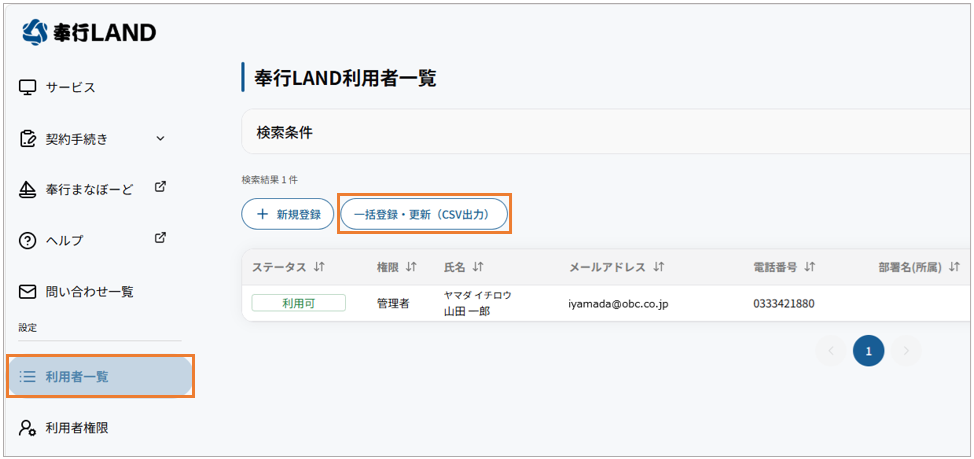974x459 pixels.
Task: Go to next page arrow
Action: coord(906,351)
